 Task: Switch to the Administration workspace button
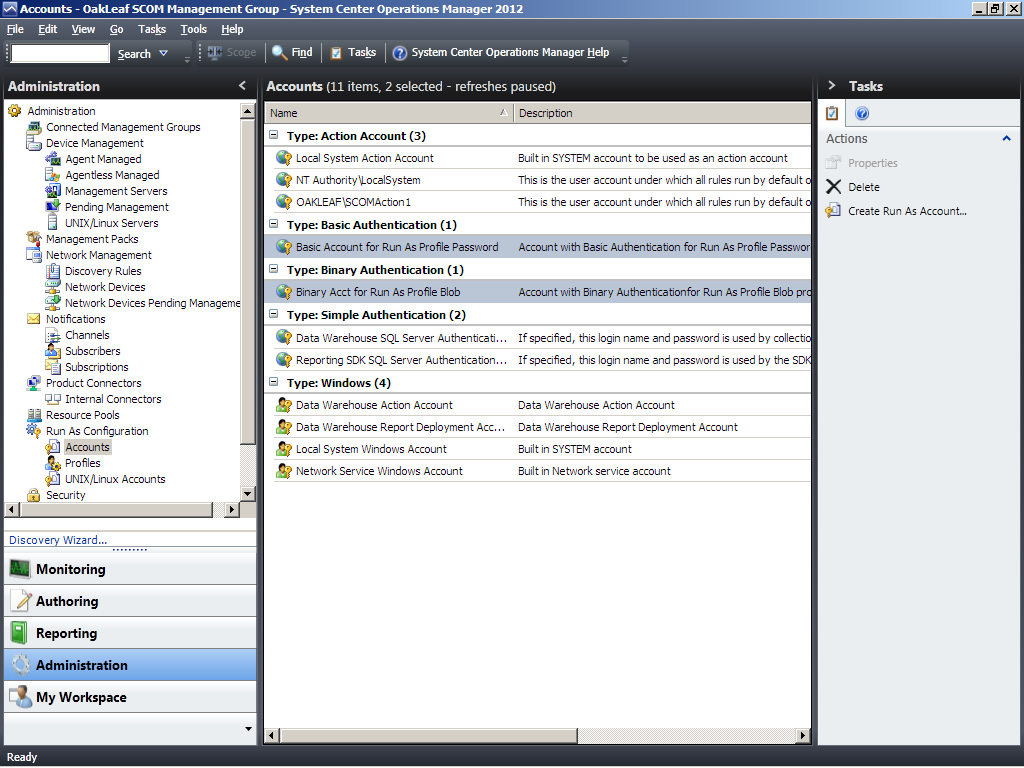click(130, 665)
